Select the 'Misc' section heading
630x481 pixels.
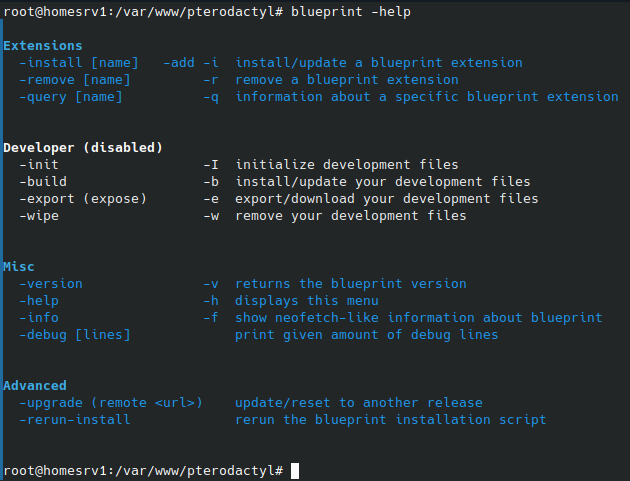click(x=19, y=267)
